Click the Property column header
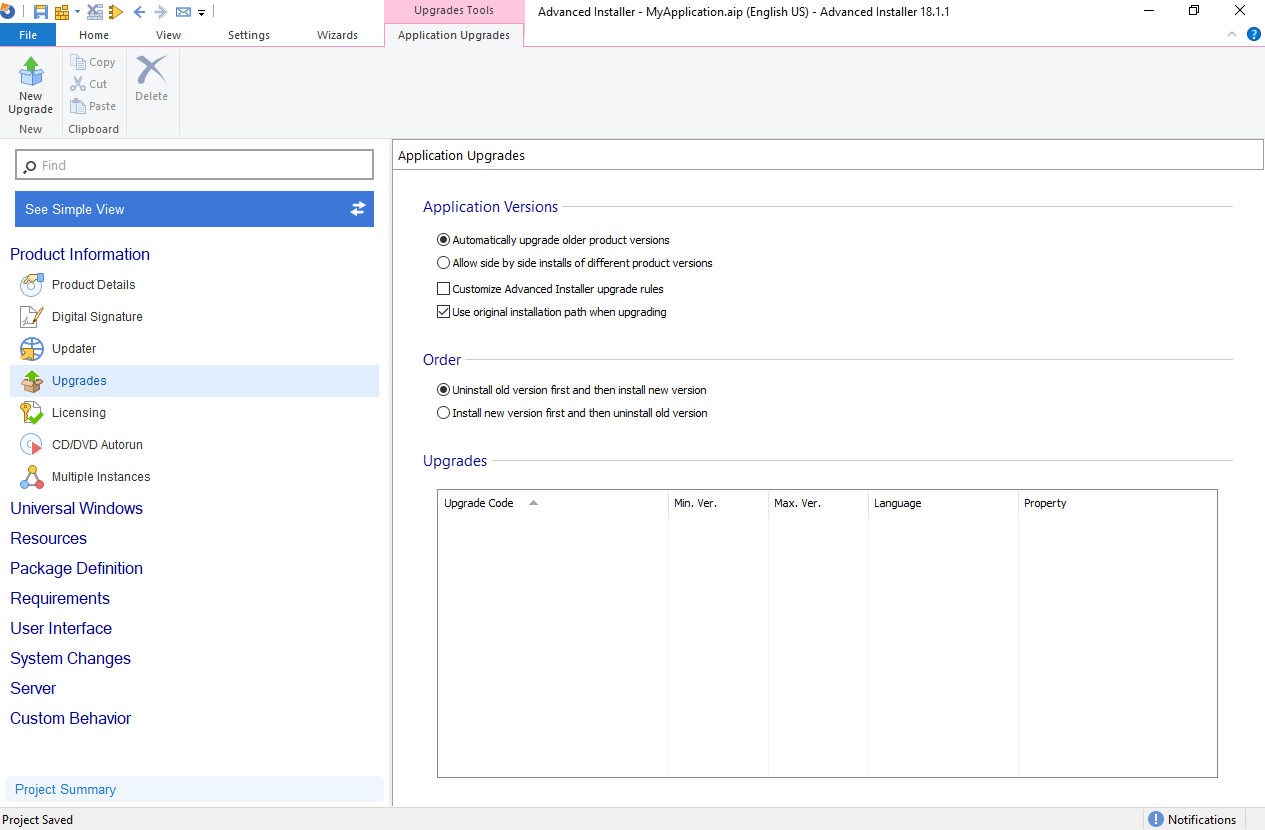Viewport: 1265px width, 830px height. coord(1117,503)
